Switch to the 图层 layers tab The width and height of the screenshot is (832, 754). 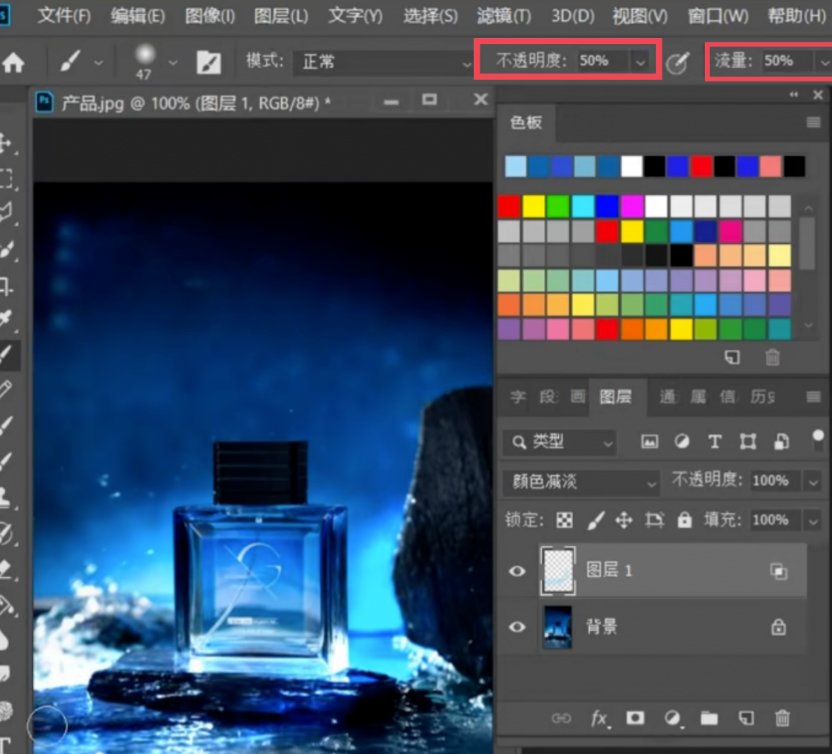[x=616, y=397]
